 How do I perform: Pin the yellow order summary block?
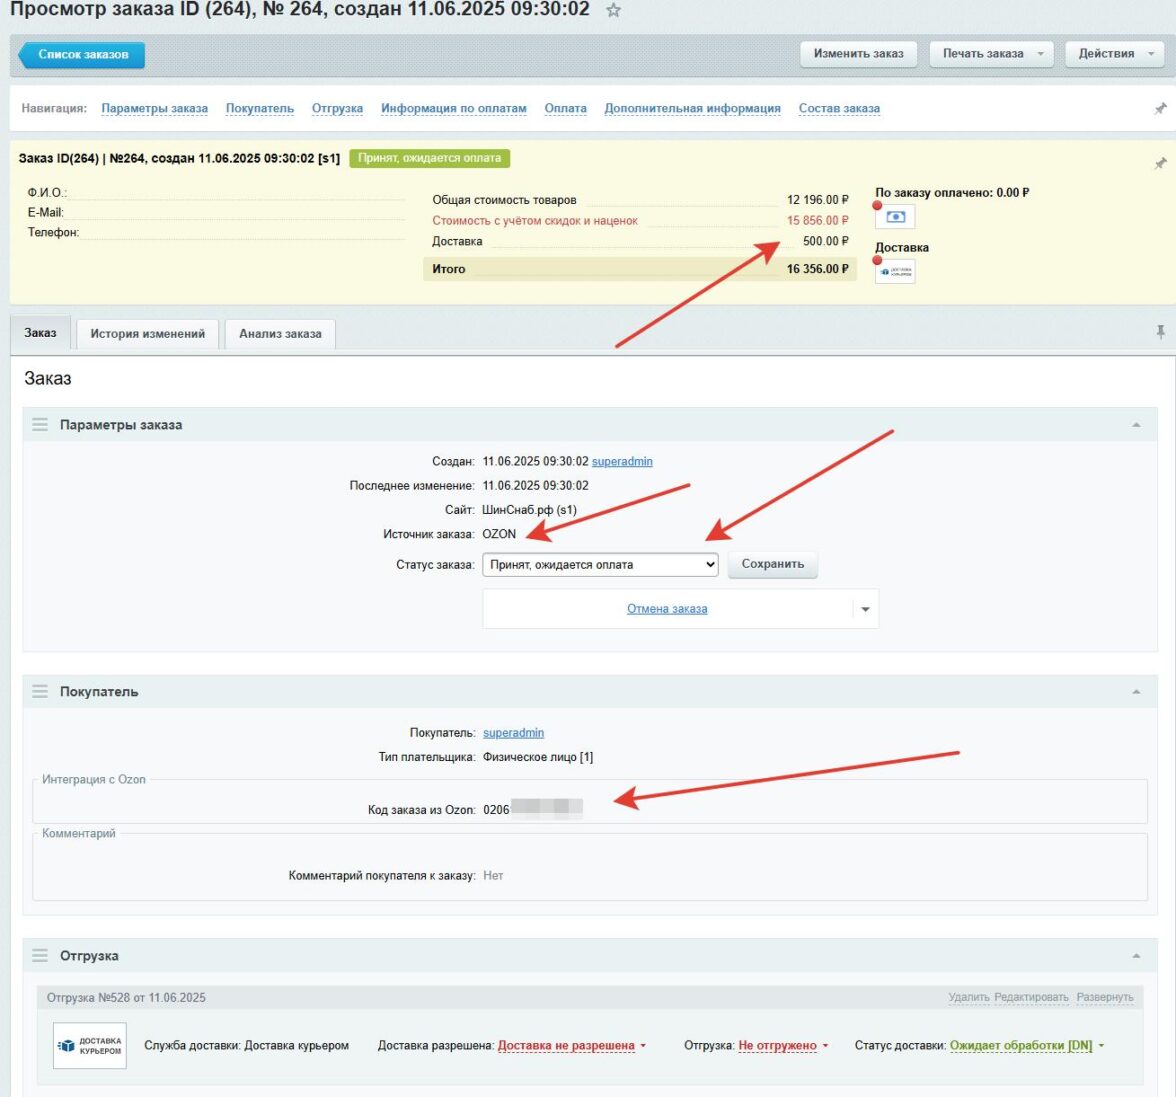(x=1160, y=163)
